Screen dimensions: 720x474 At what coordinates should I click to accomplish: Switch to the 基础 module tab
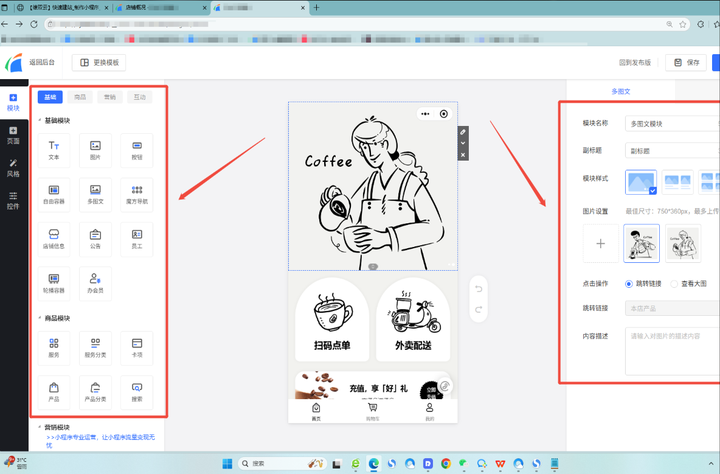coord(50,97)
